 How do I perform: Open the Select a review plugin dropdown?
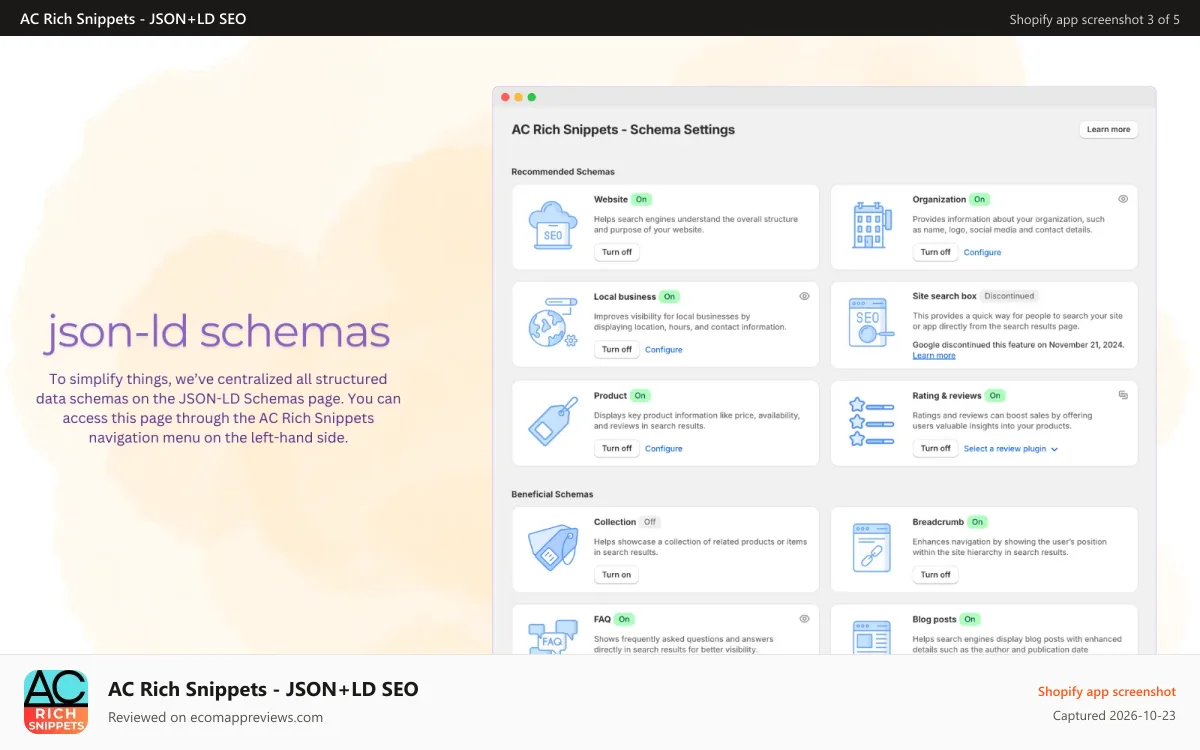(1011, 449)
